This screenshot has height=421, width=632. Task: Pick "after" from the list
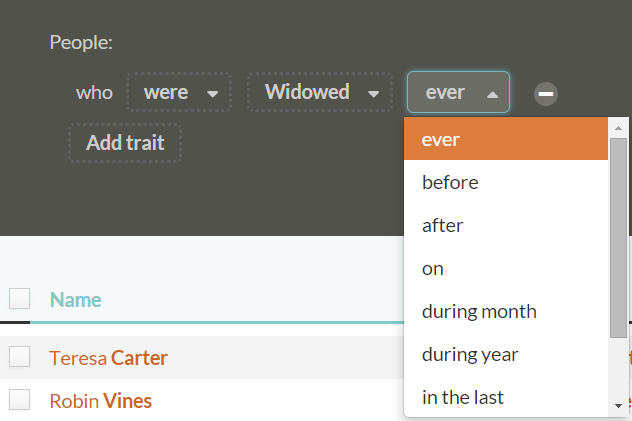pyautogui.click(x=505, y=225)
